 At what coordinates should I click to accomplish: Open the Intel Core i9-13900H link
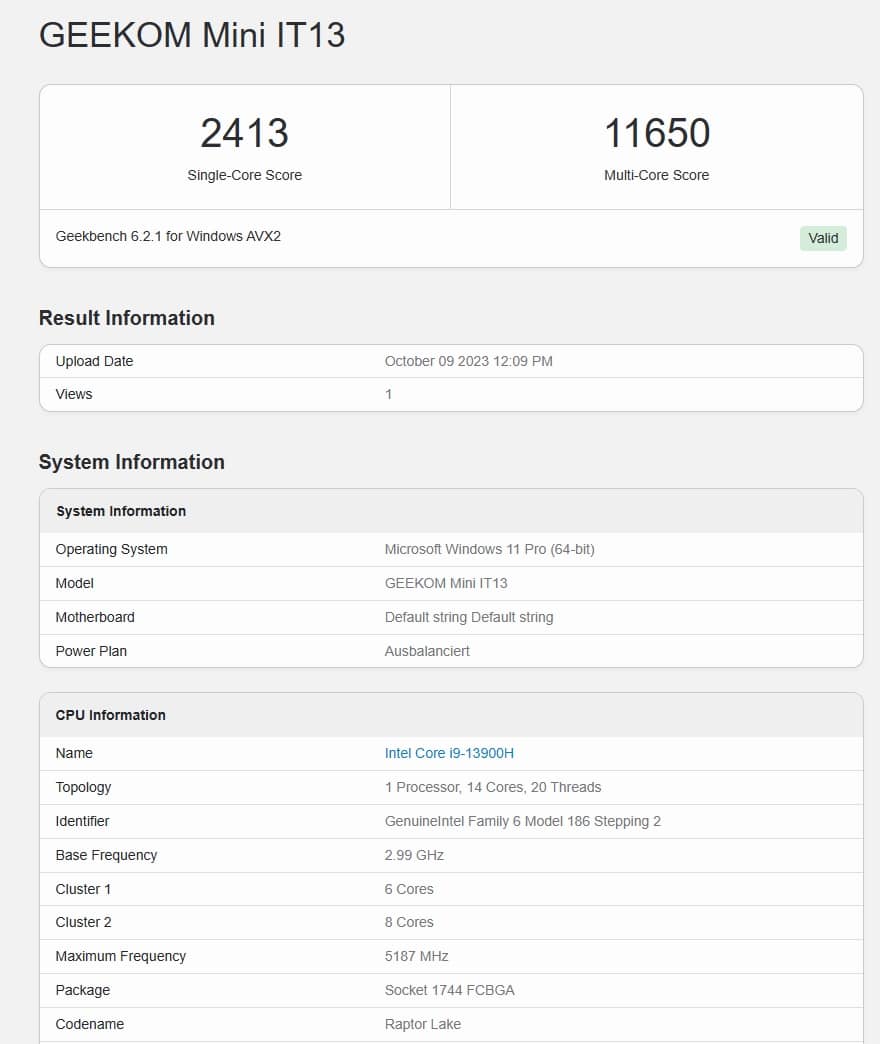449,753
